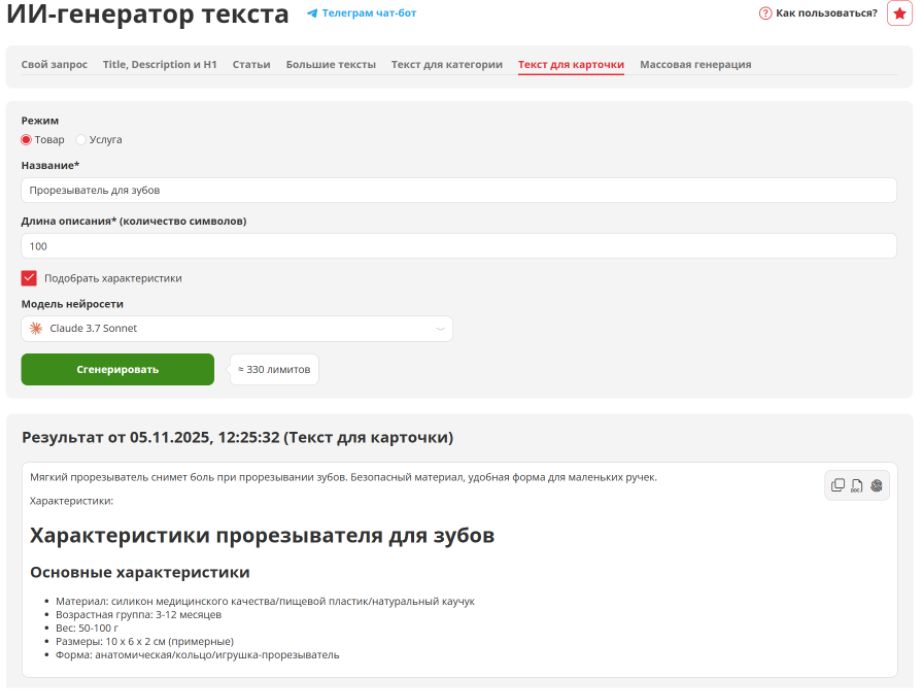
Task: Click the Длина описания input field
Action: (x=458, y=246)
